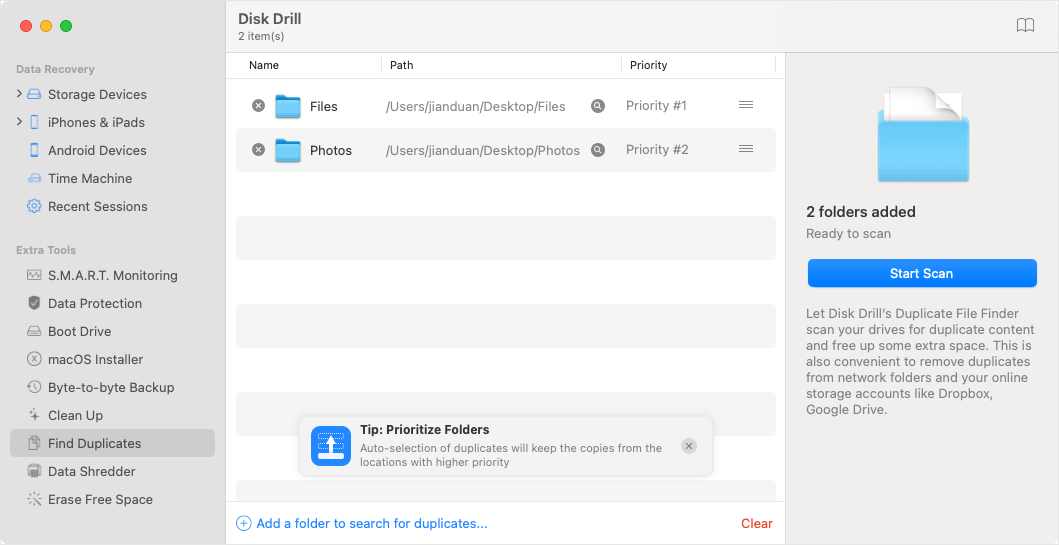Click the Files folder name
Viewport: 1059px width, 545px height.
[324, 107]
